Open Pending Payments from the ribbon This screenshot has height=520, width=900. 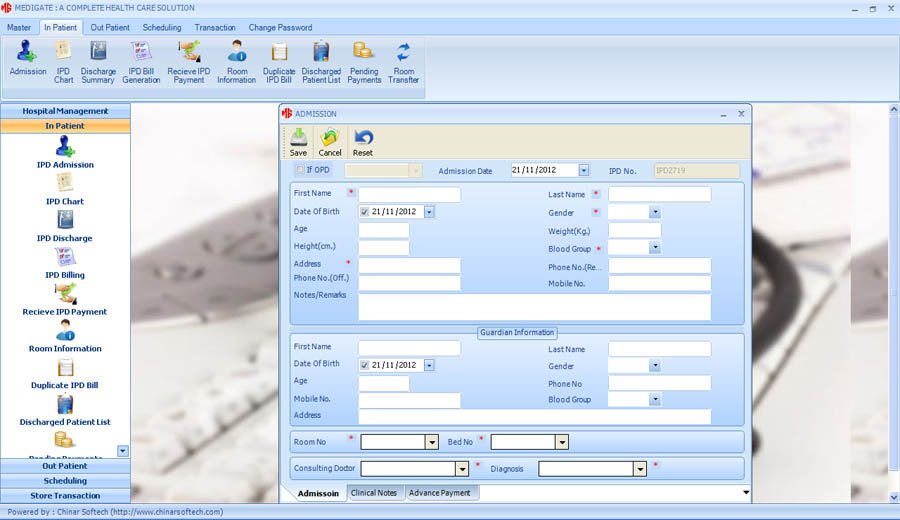click(x=364, y=63)
